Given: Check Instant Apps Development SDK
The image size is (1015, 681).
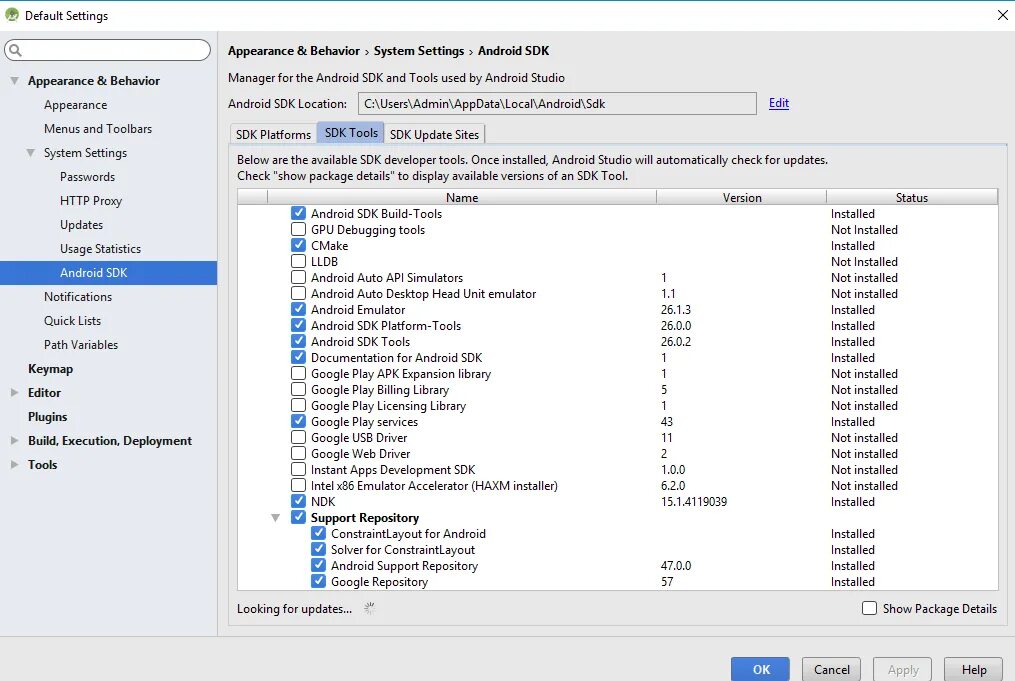Looking at the screenshot, I should point(298,469).
